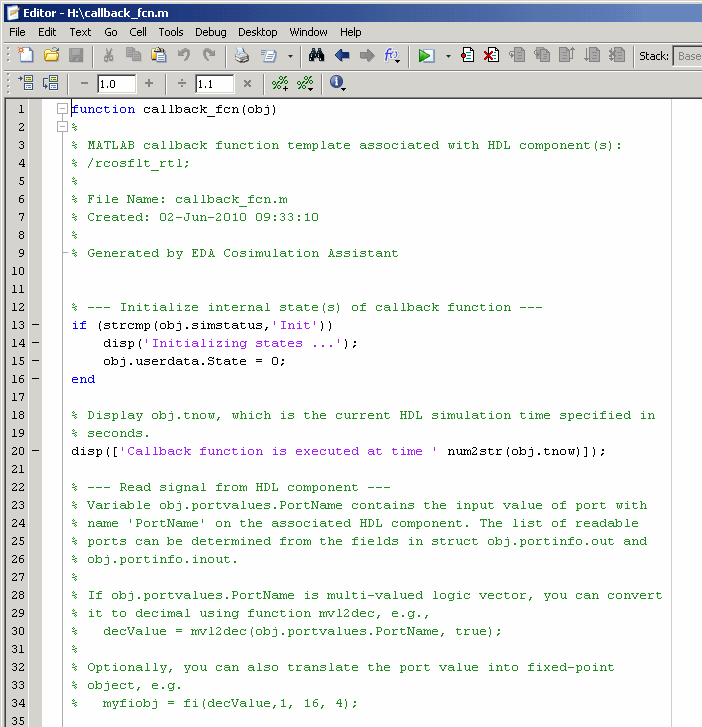Run the file with the green play icon
The width and height of the screenshot is (702, 727).
click(426, 56)
